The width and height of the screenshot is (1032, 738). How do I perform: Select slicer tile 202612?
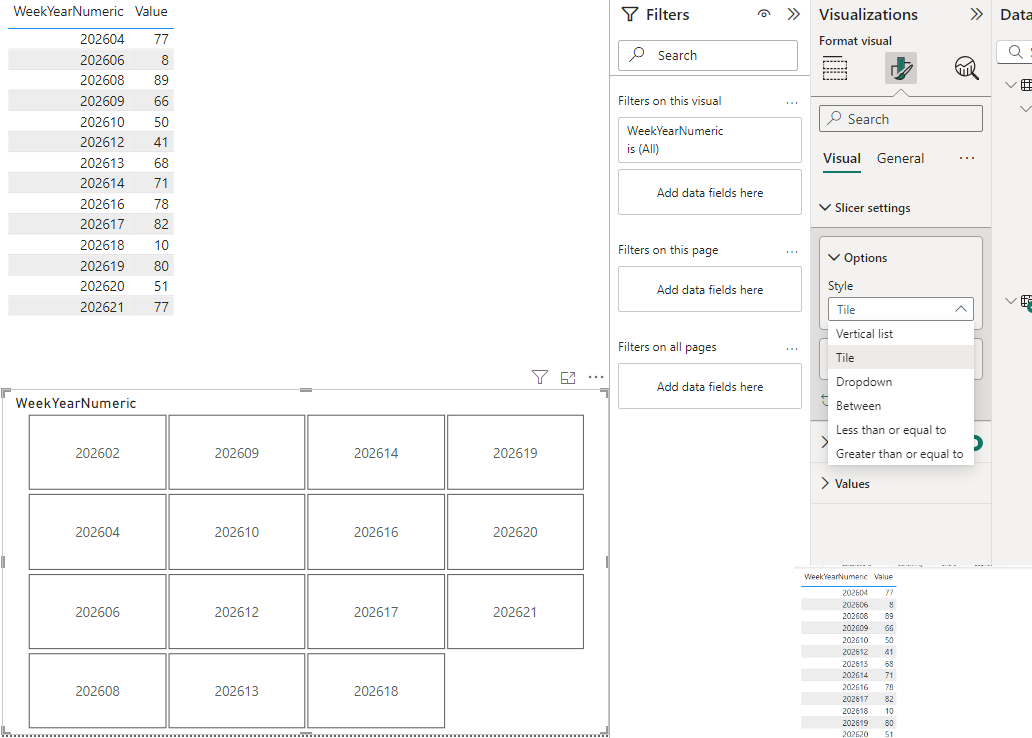tap(237, 612)
